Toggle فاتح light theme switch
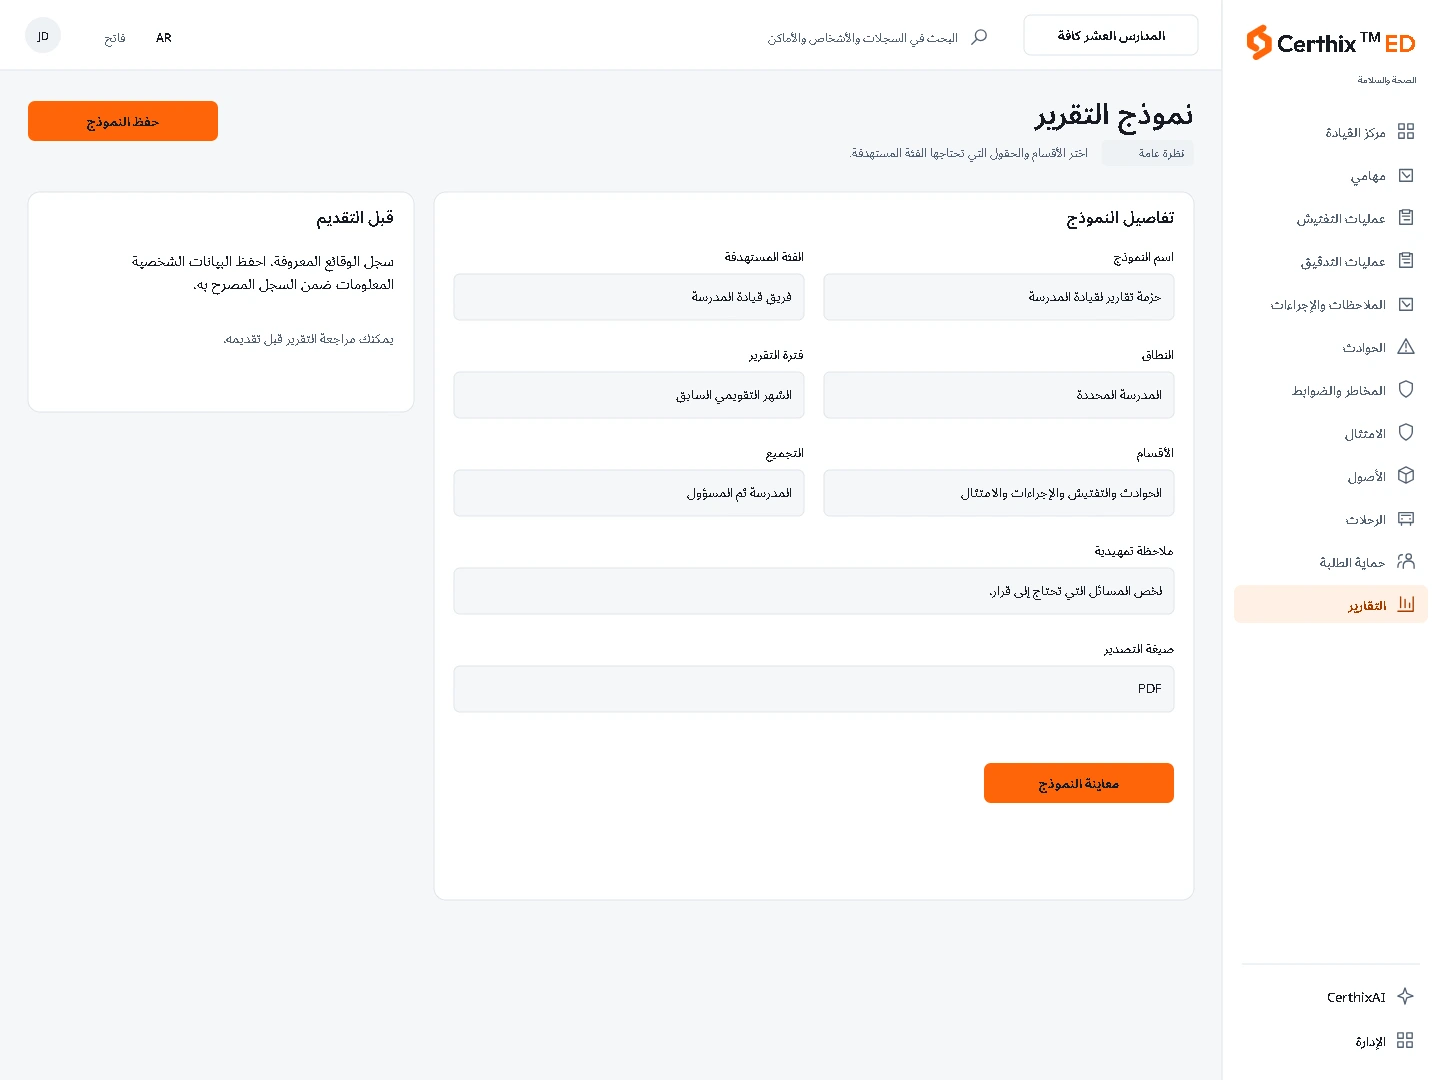 tap(115, 38)
